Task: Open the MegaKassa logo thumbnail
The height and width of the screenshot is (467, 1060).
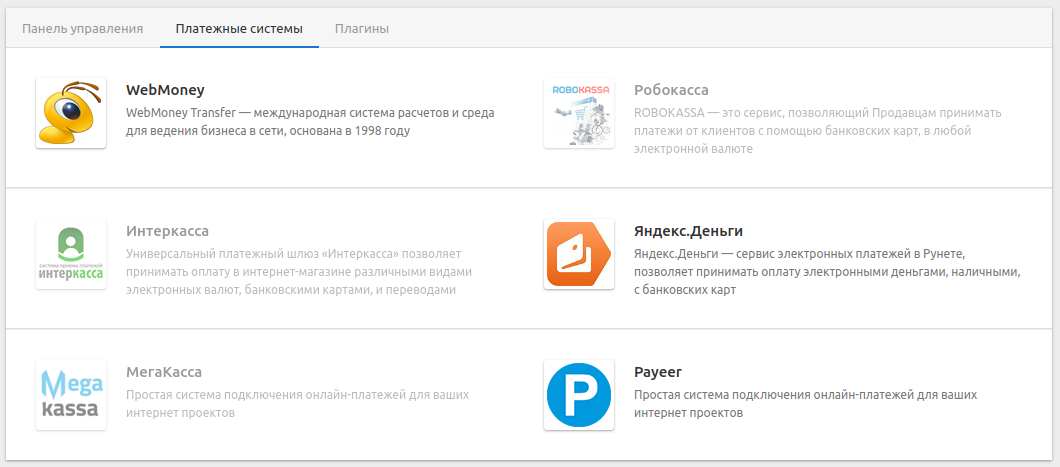Action: (x=71, y=395)
